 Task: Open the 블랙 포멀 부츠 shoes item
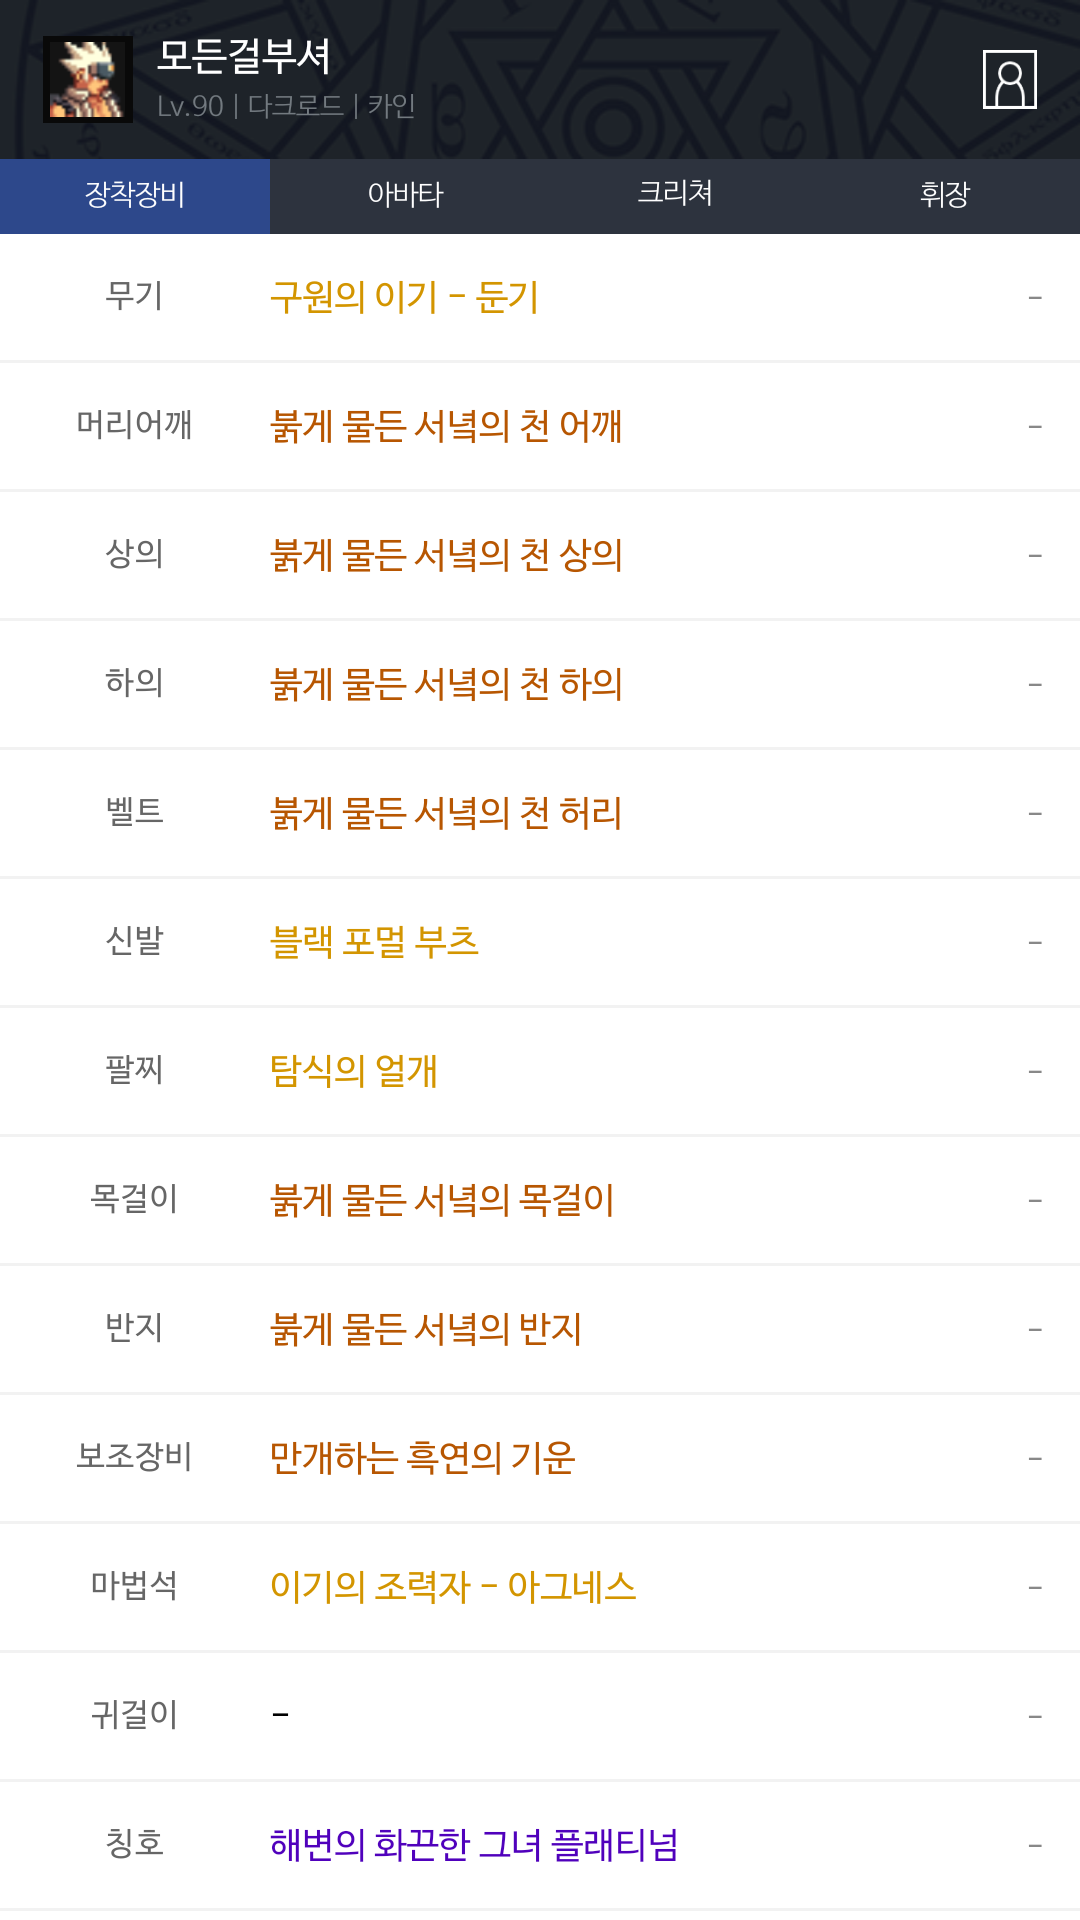tap(374, 942)
